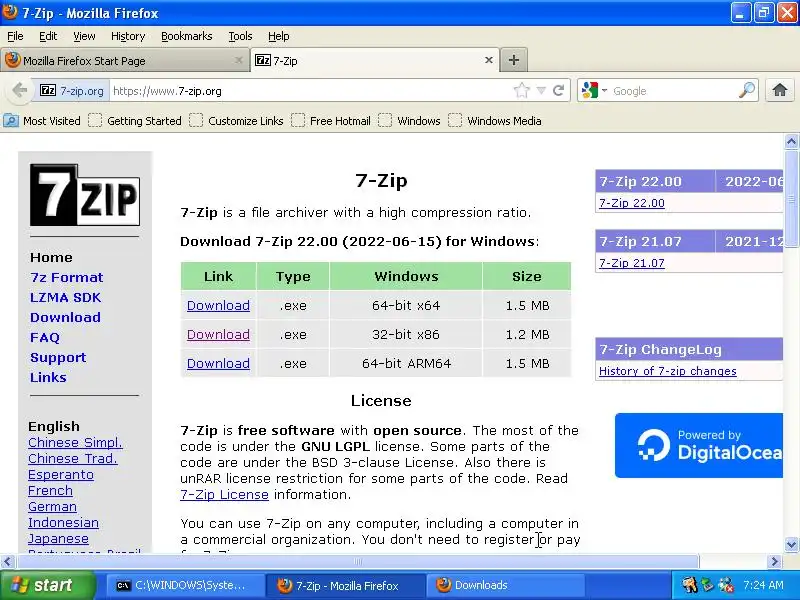Open the URL history dropdown arrow

tap(541, 91)
